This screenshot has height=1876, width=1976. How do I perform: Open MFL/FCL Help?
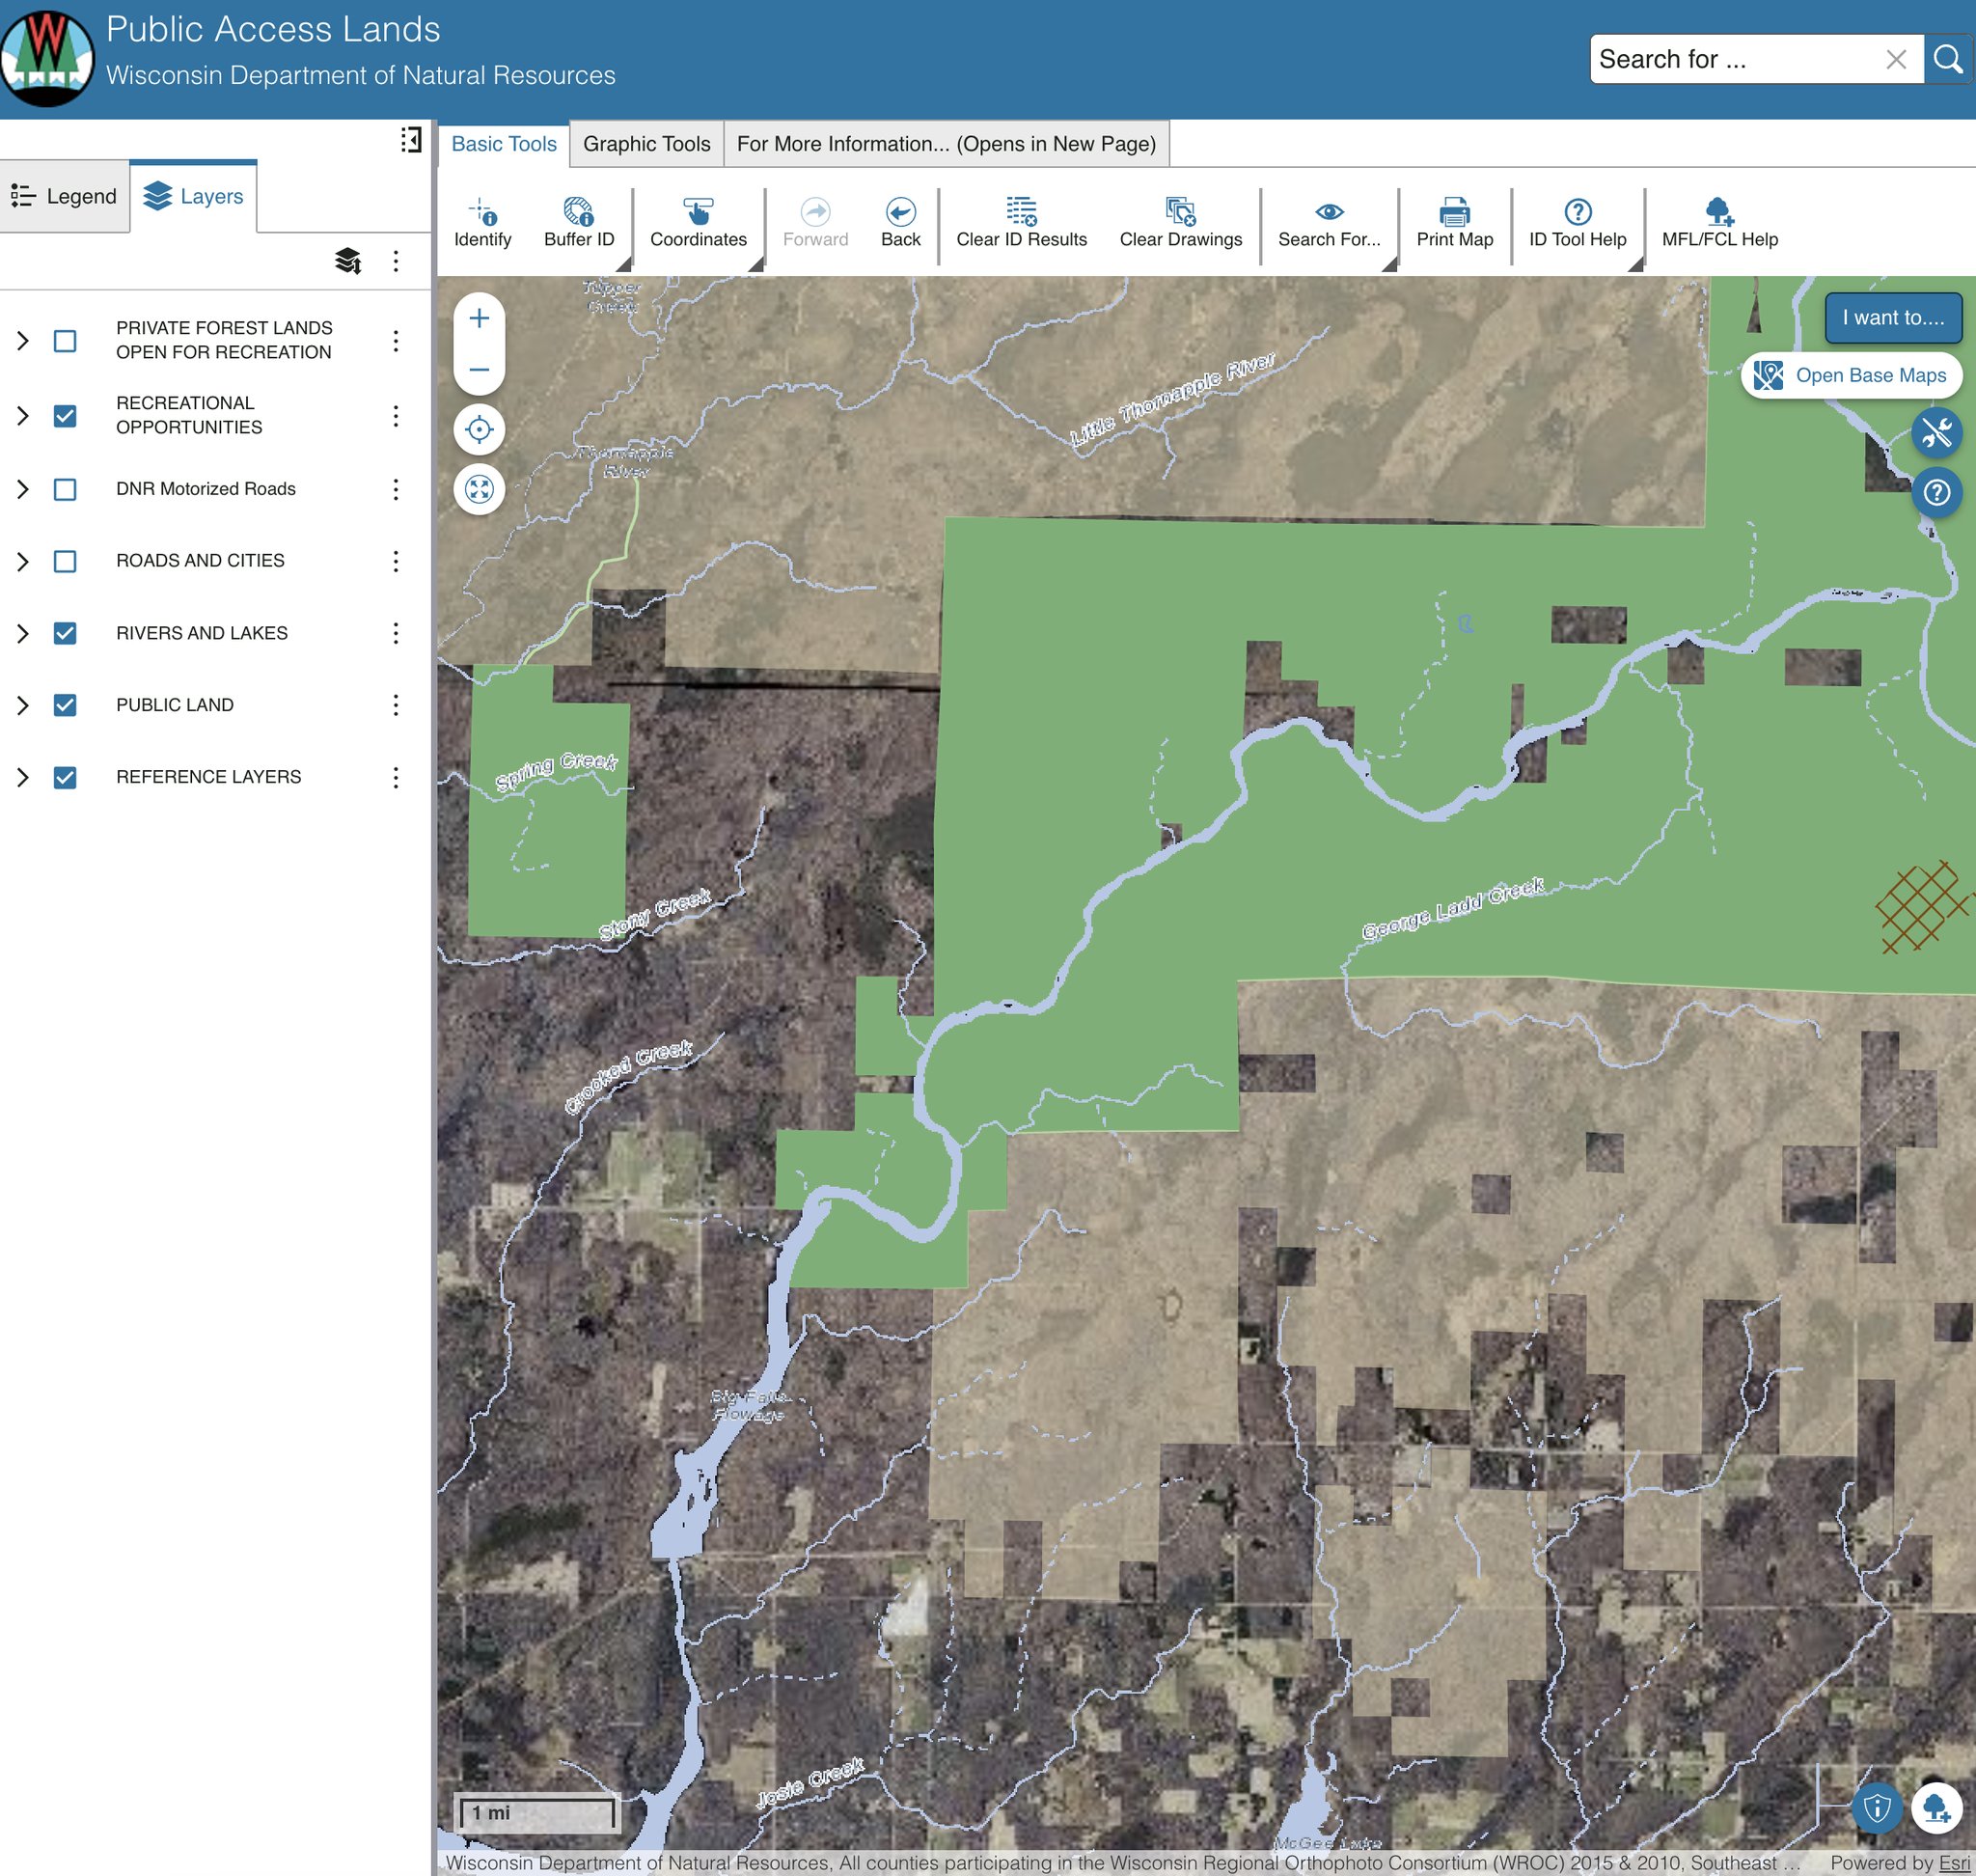(x=1719, y=222)
